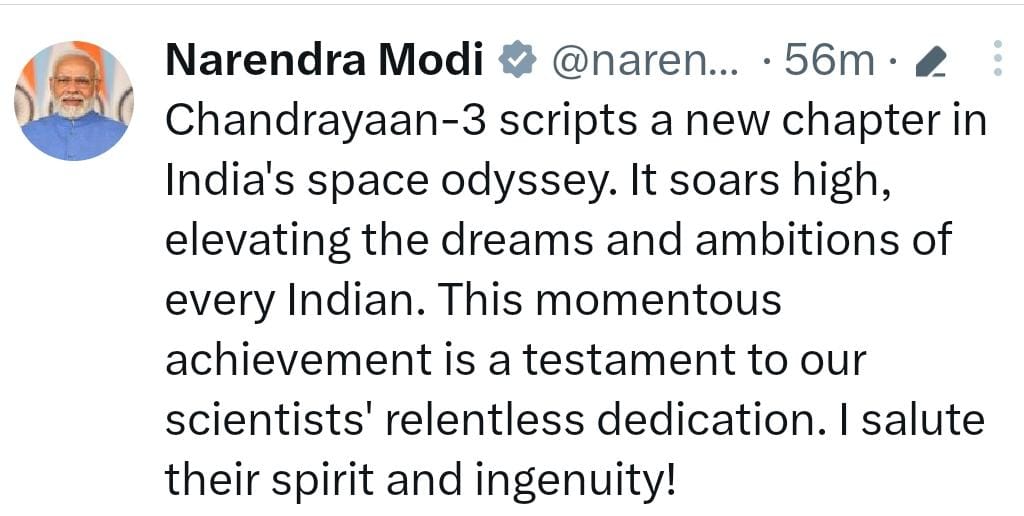Click the pencil edited-post icon
Image resolution: width=1024 pixels, height=516 pixels.
931,63
